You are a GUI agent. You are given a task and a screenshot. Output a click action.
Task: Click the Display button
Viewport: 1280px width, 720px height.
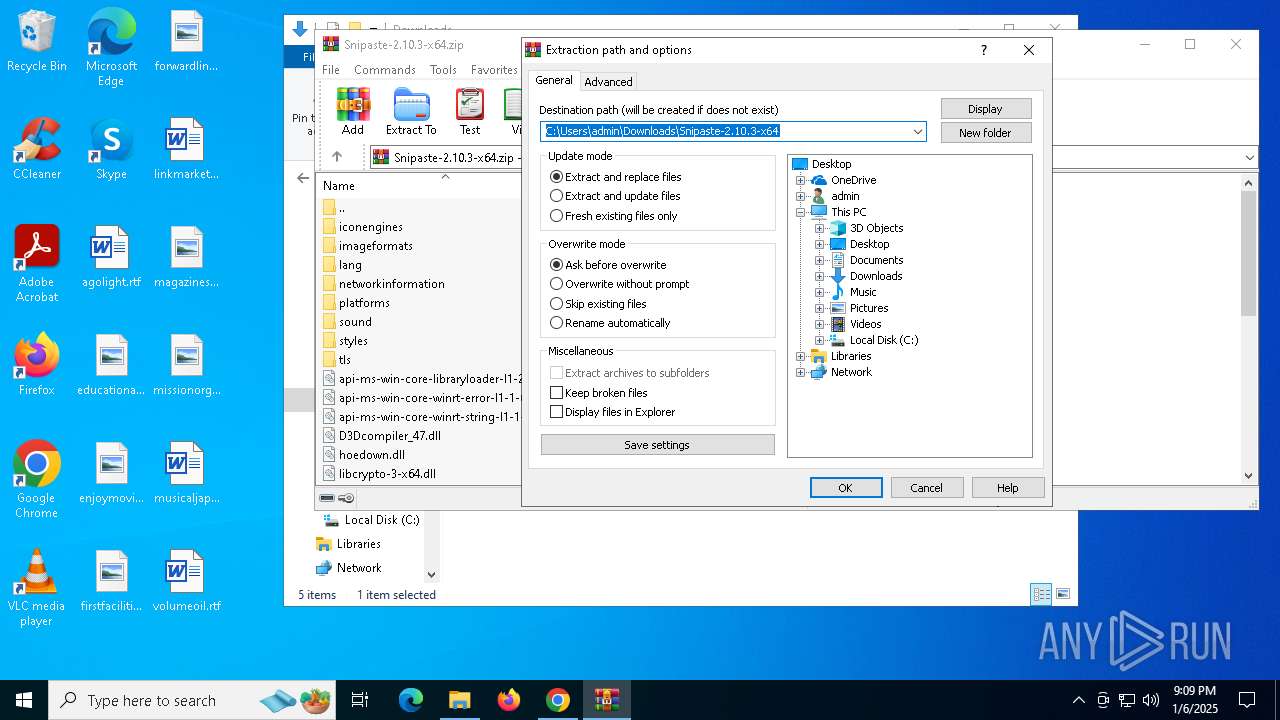click(x=985, y=109)
